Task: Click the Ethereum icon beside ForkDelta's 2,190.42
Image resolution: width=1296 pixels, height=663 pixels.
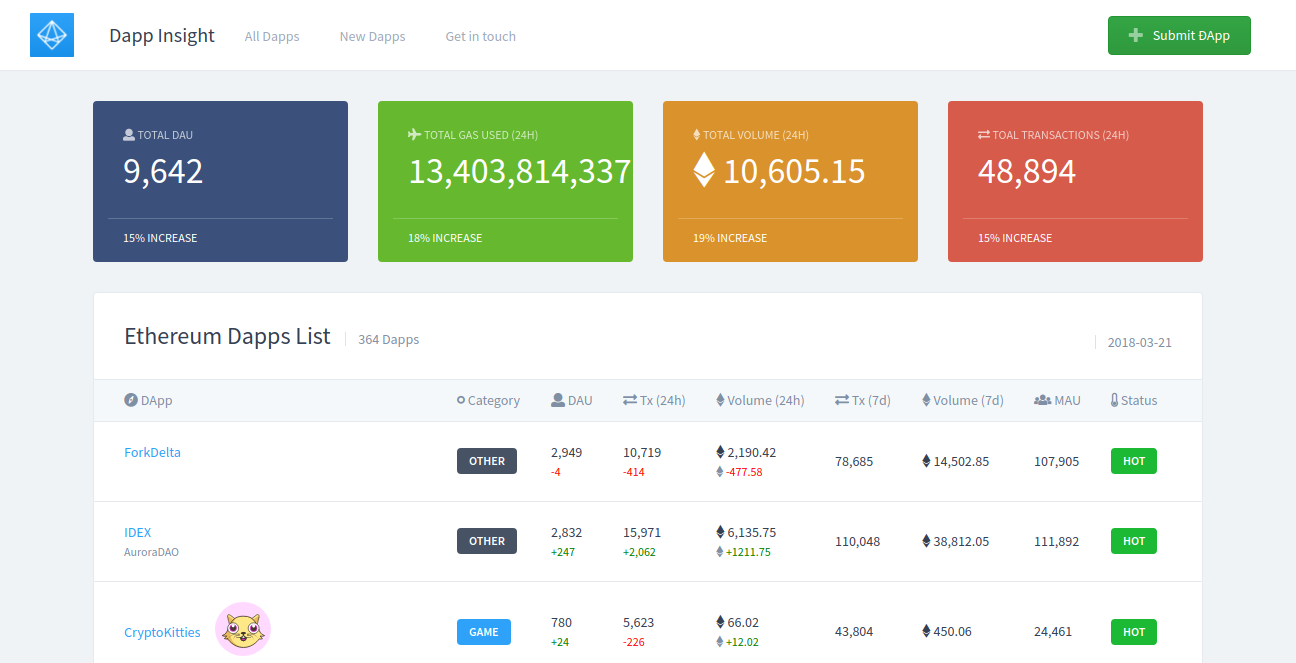Action: 720,452
